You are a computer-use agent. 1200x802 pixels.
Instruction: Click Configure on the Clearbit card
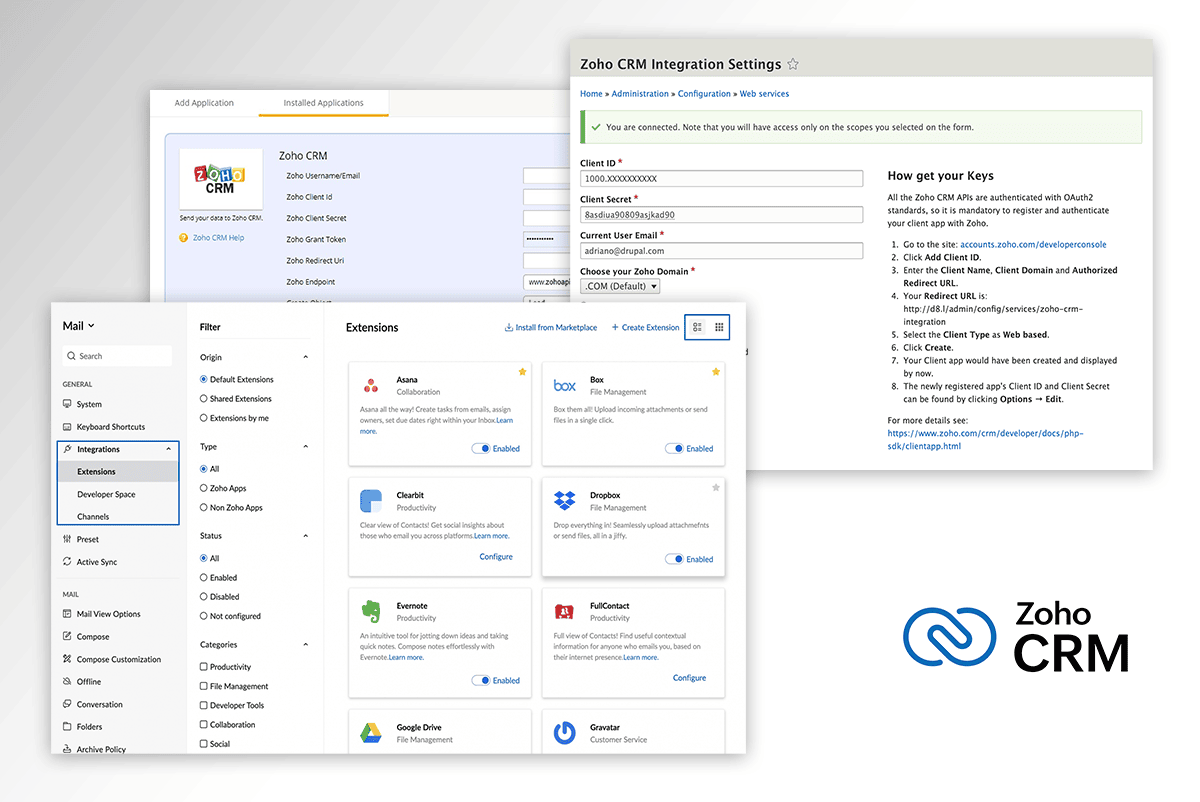(496, 556)
